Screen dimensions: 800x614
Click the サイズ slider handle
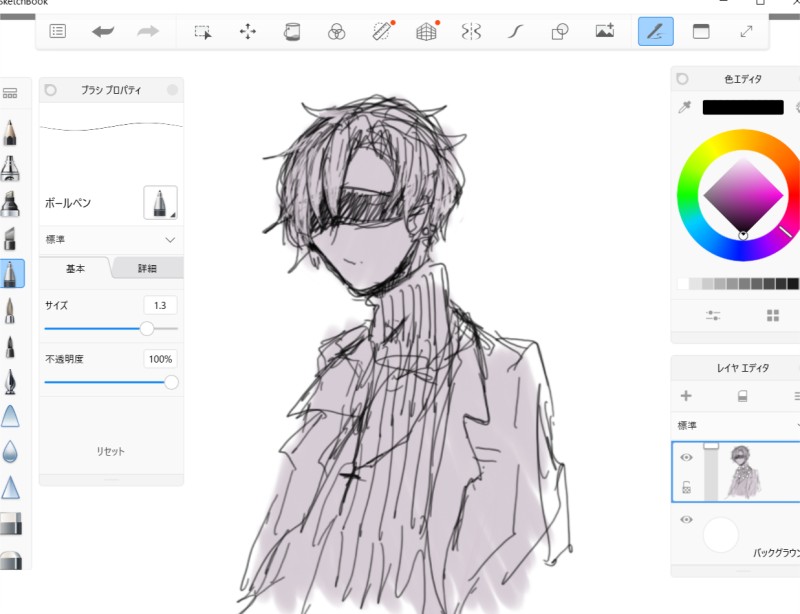coord(146,329)
